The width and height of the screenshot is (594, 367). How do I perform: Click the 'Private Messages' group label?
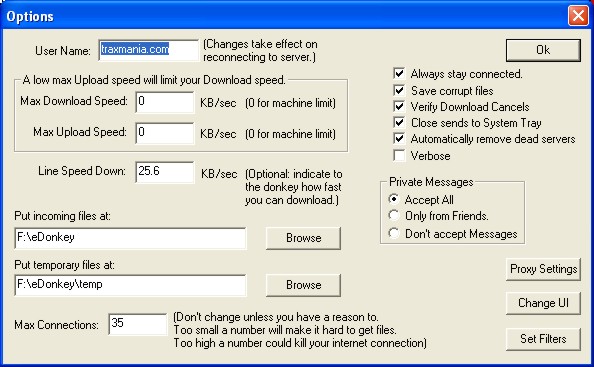431,182
